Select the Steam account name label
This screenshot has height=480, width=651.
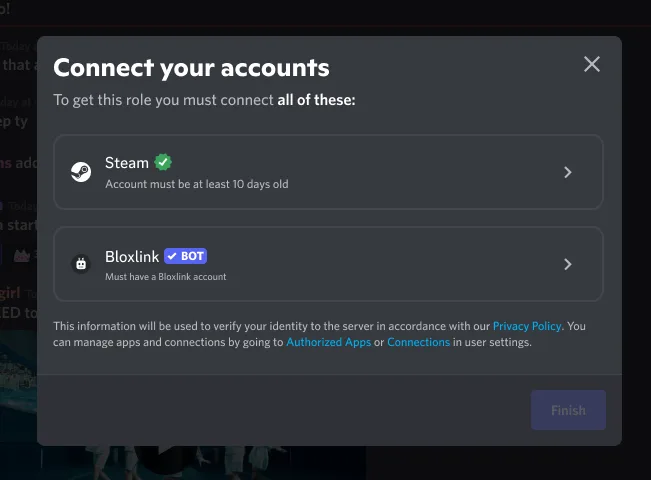127,163
